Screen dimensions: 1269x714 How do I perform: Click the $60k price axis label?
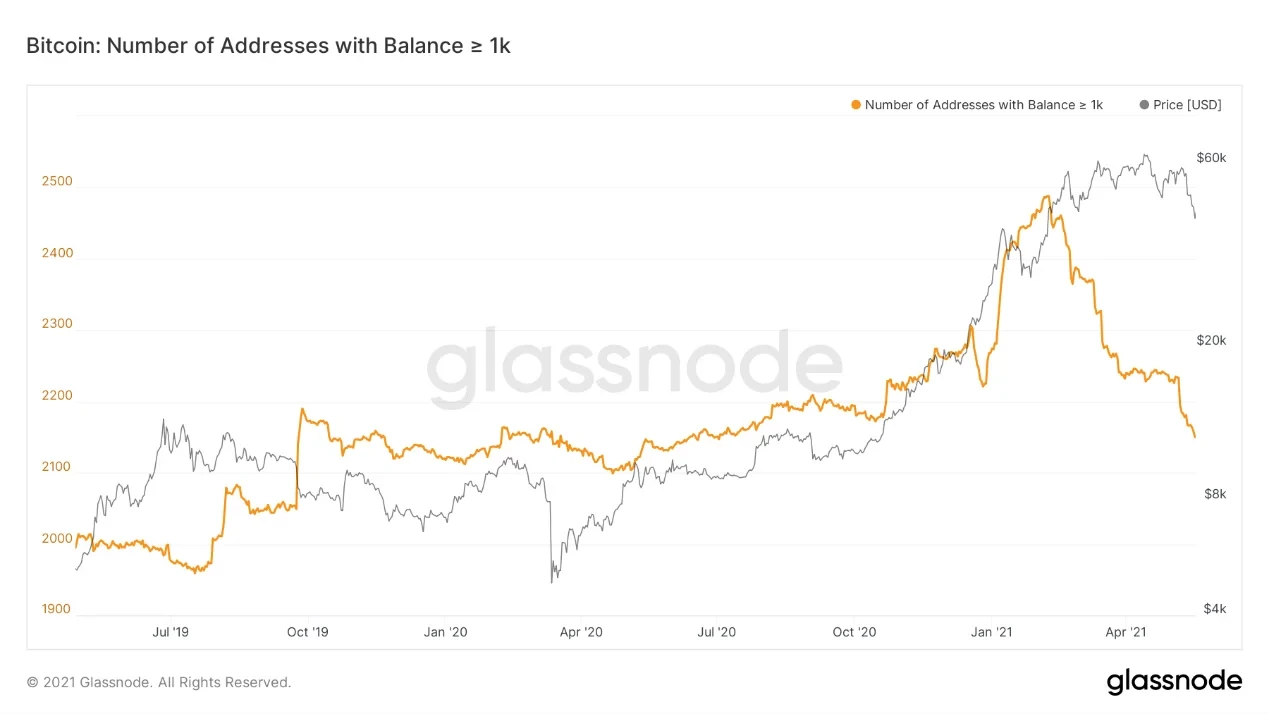[x=1211, y=158]
